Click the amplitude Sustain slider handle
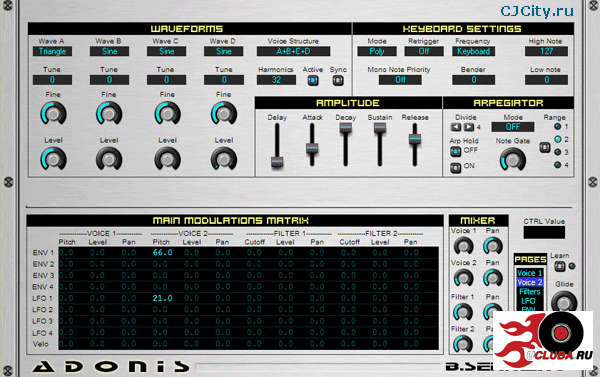Viewport: 600px width, 377px height. click(380, 127)
